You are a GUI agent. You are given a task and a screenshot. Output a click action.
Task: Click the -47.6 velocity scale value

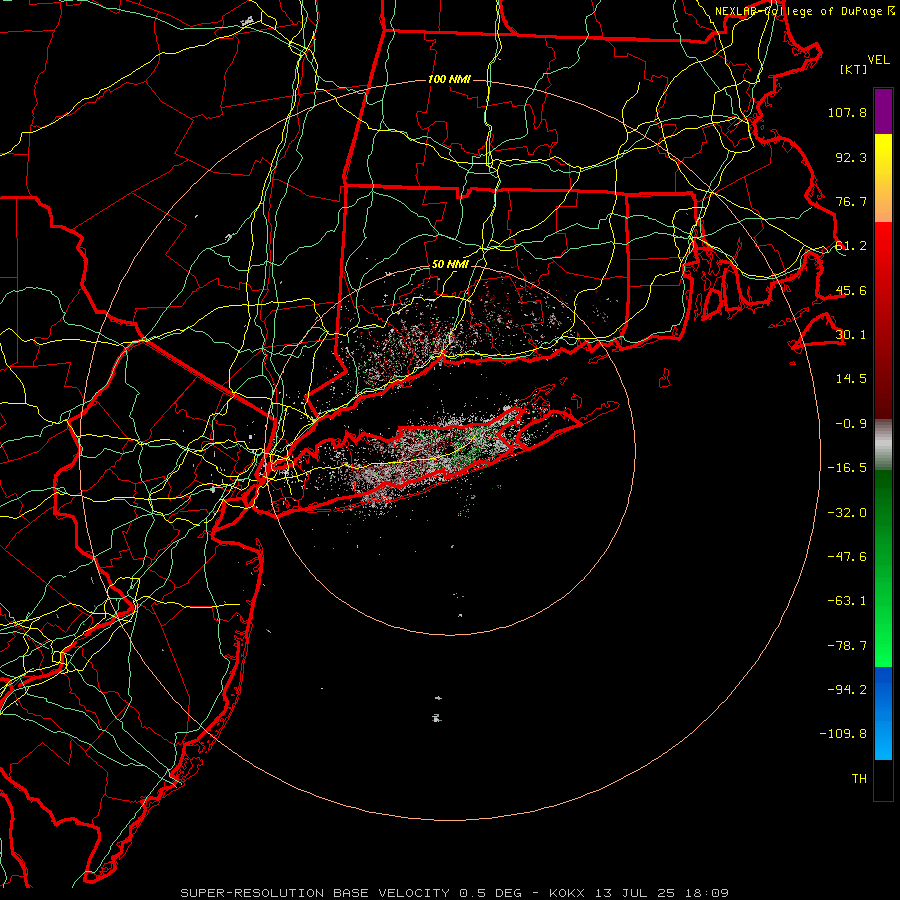coord(847,557)
